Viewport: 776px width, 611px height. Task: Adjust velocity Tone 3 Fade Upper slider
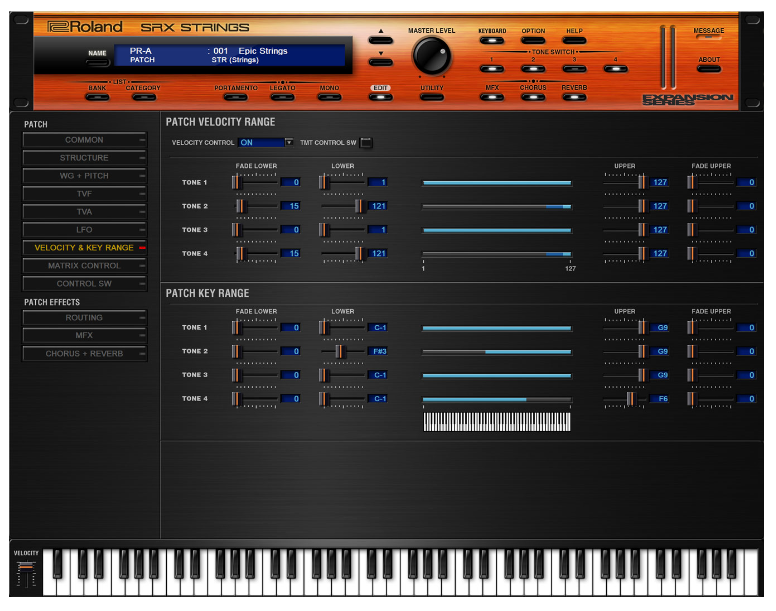[692, 230]
